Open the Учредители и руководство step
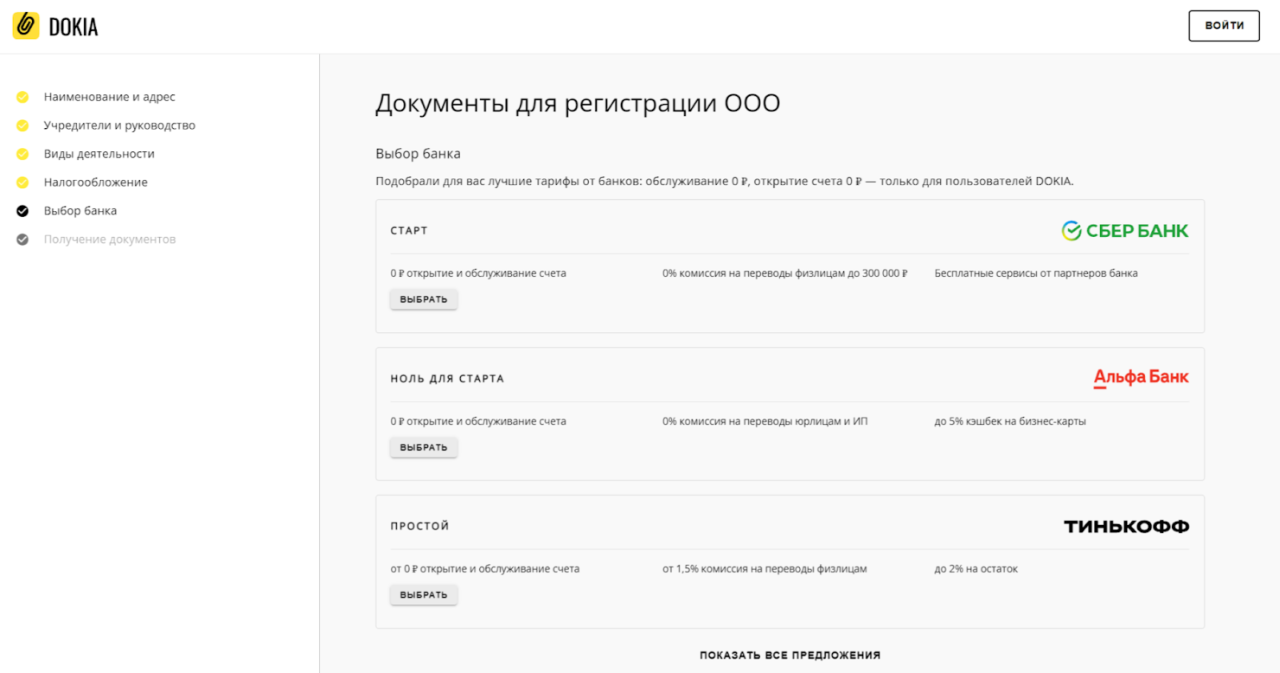Screen dimensions: 1280x673 [119, 126]
